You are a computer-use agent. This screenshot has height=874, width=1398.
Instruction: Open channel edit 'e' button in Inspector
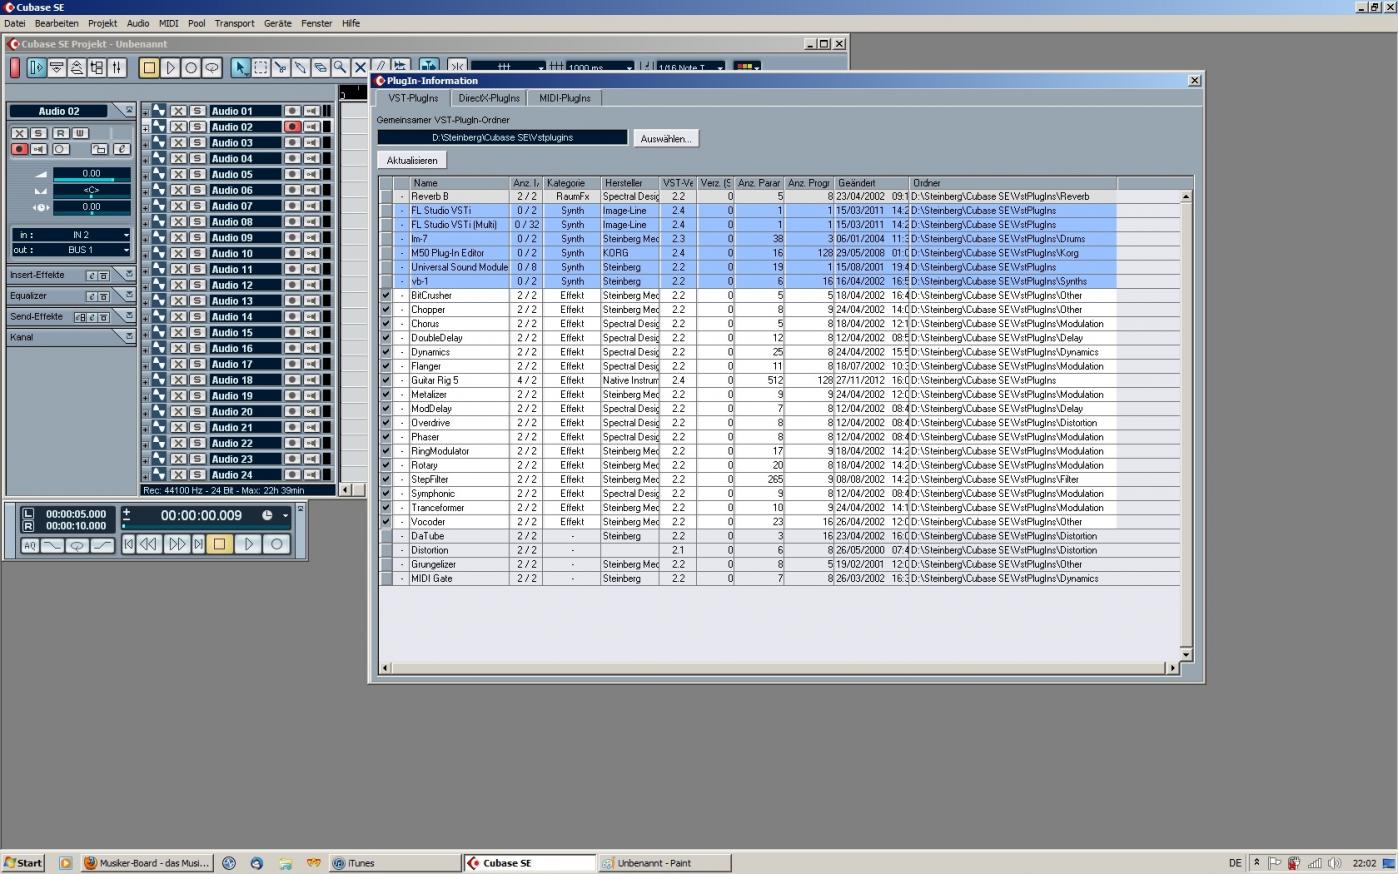click(x=121, y=149)
